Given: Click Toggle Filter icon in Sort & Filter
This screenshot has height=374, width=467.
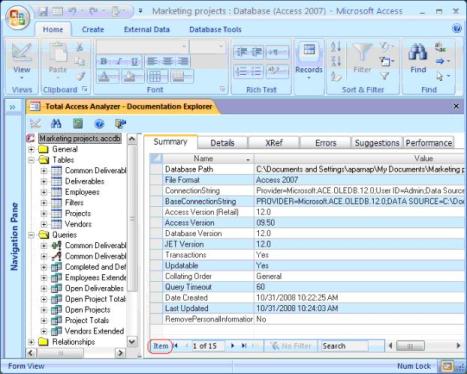Looking at the screenshot, I should coord(385,76).
